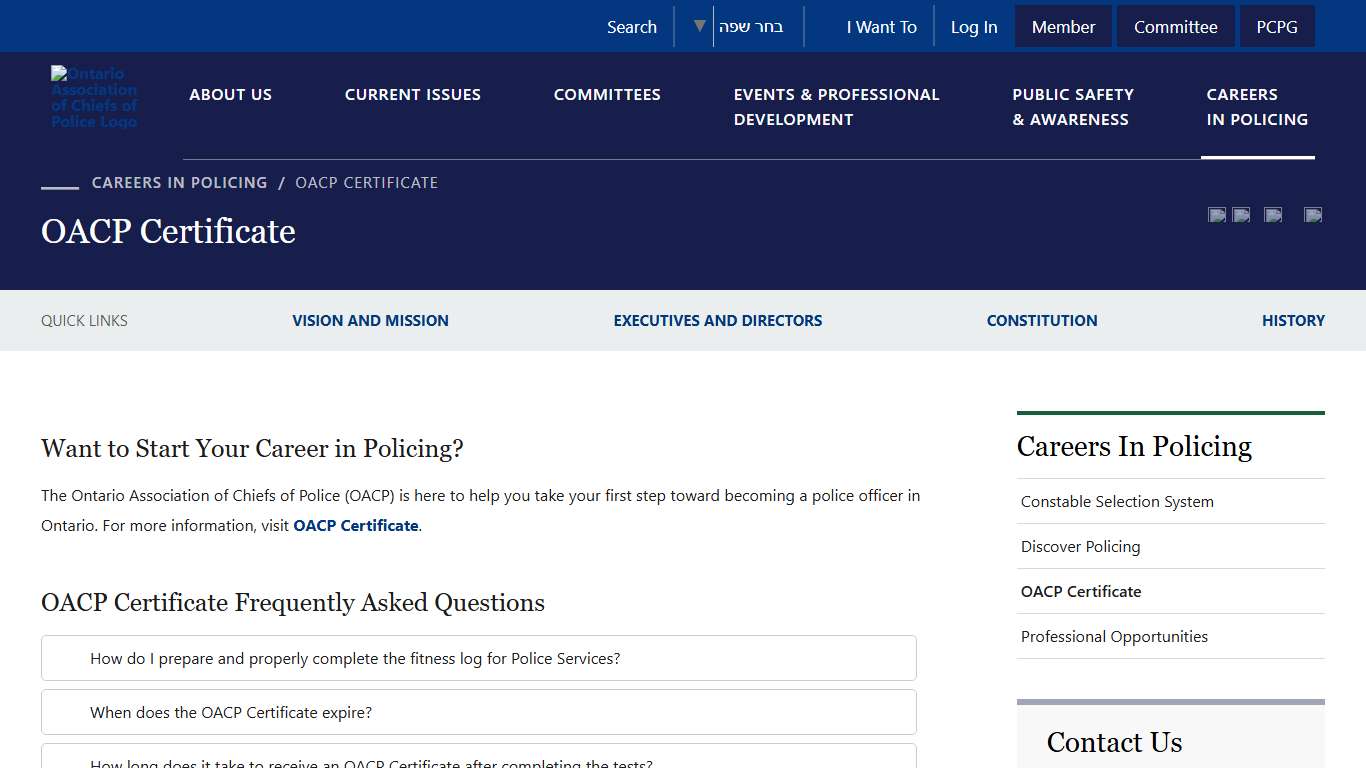Screen dimensions: 1366x768
Task: Click the Log In link
Action: click(973, 27)
